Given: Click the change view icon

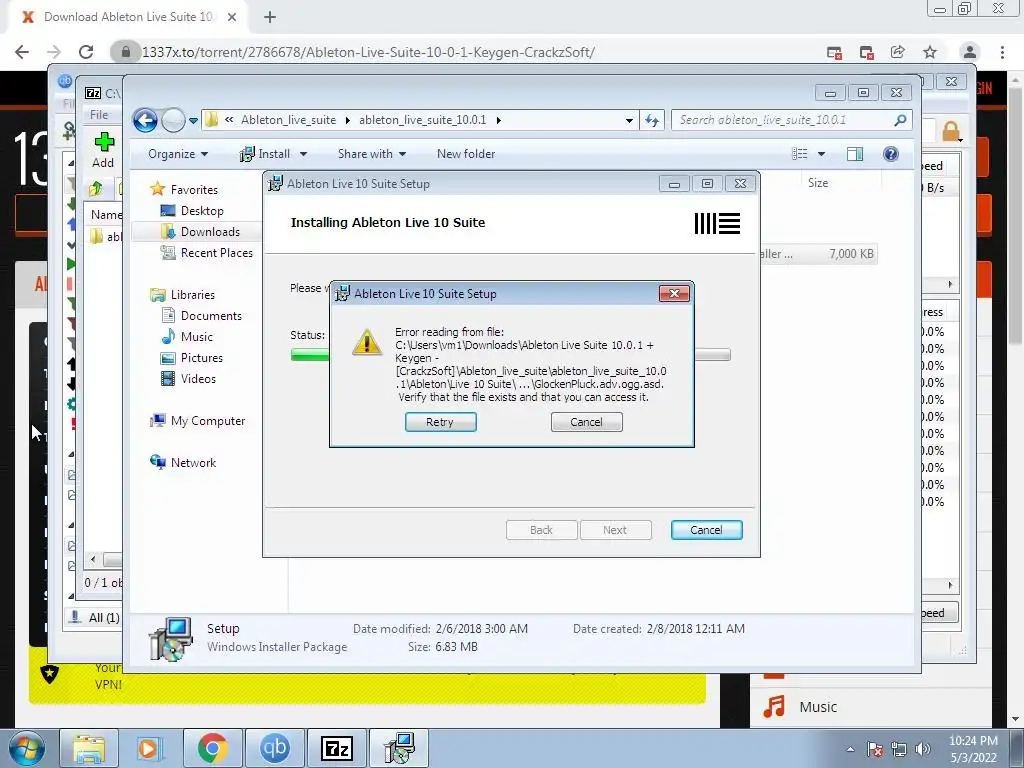Looking at the screenshot, I should click(x=799, y=154).
